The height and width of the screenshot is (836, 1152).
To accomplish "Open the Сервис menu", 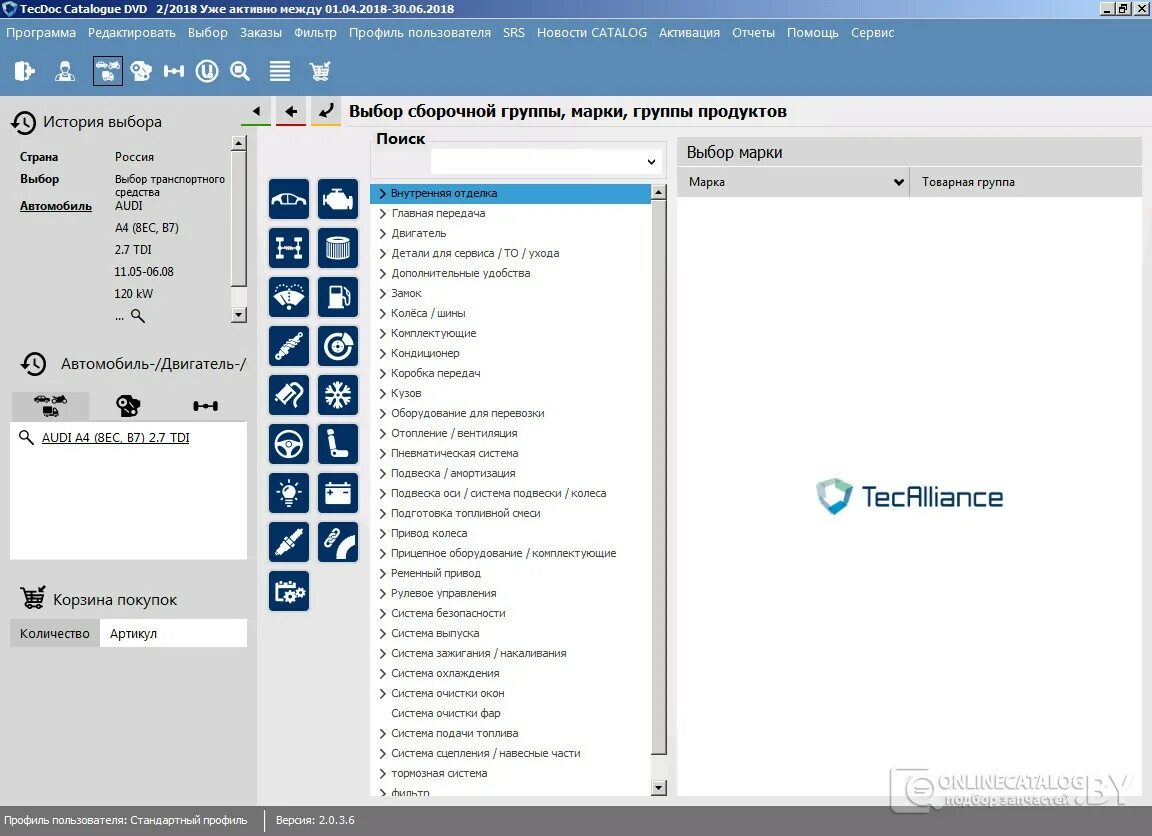I will [x=872, y=32].
